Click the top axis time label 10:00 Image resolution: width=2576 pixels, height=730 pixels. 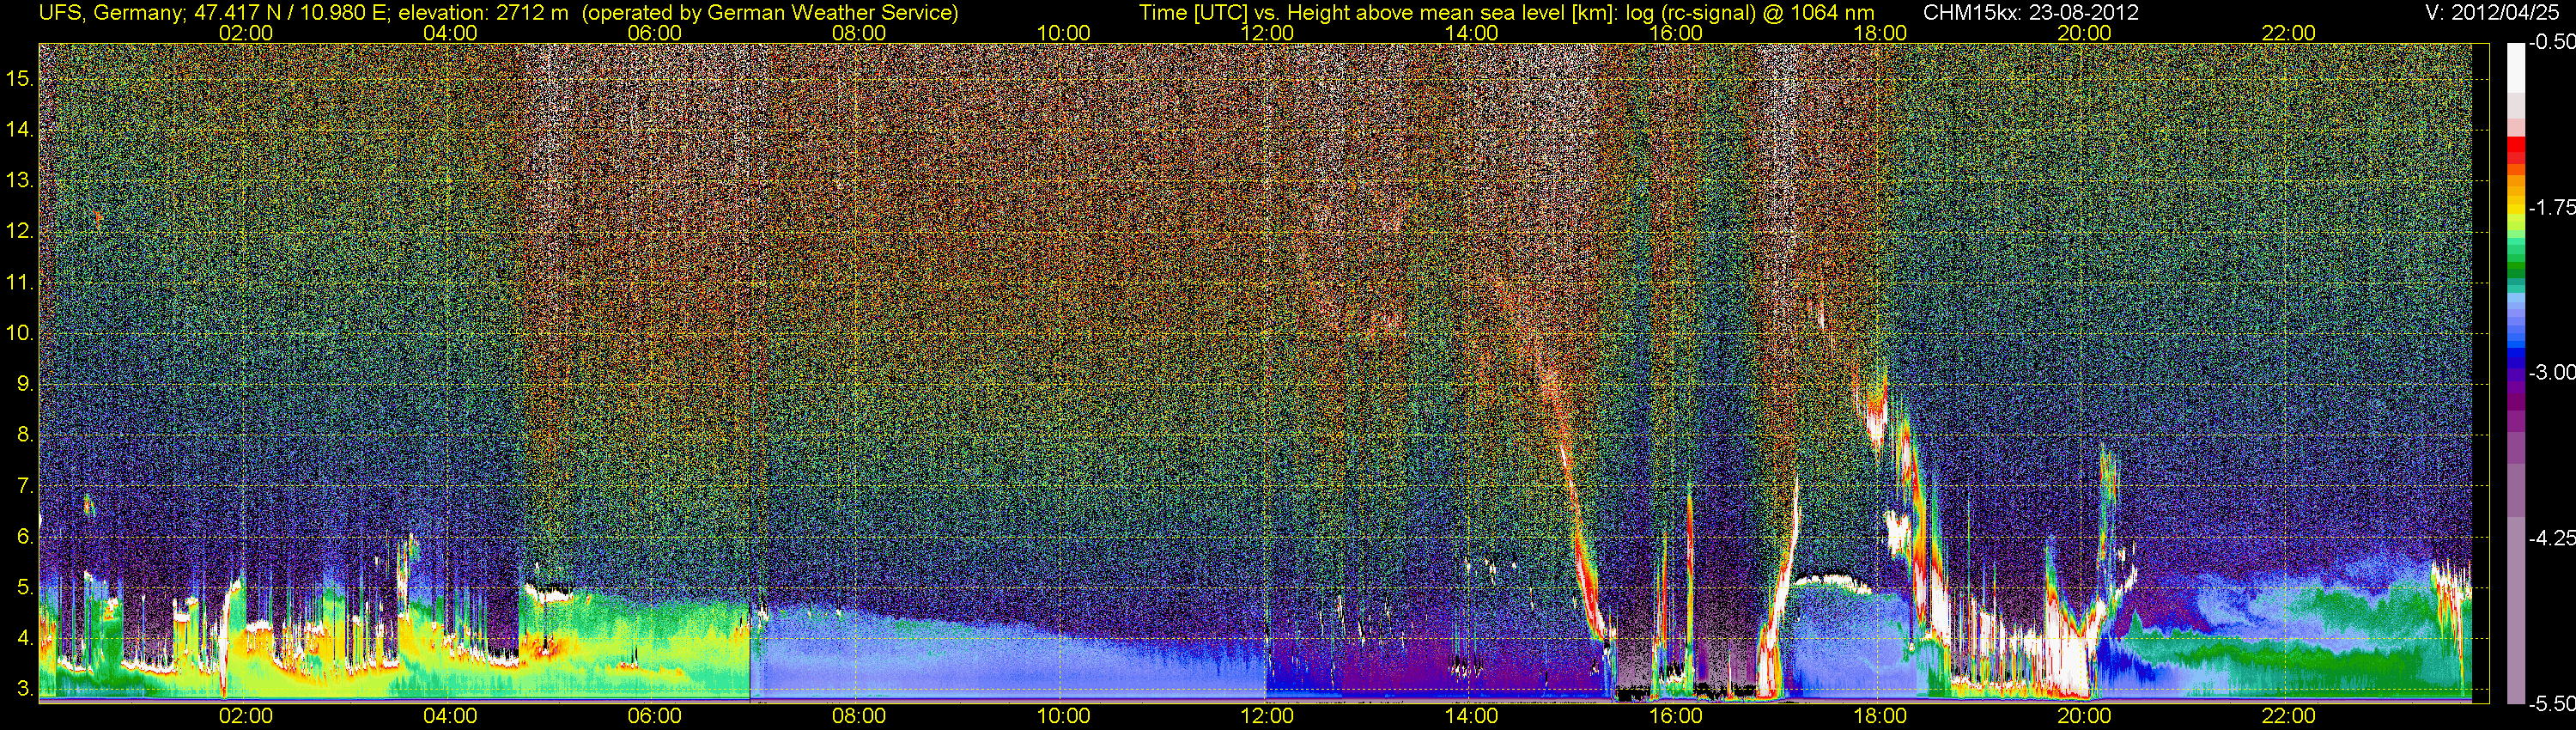[1063, 33]
